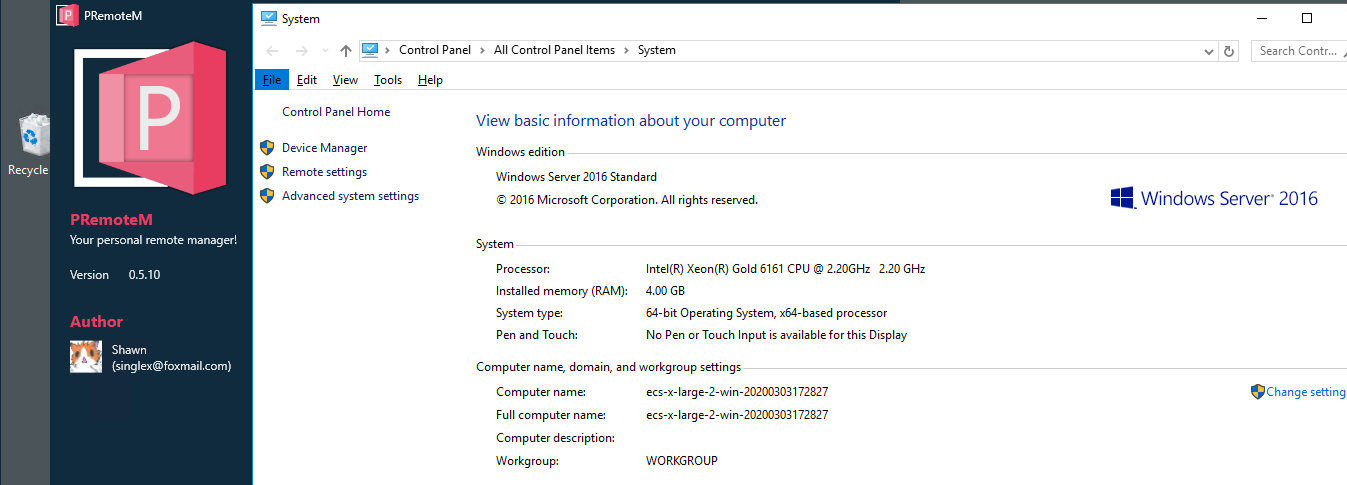Click the No Pen or Touch Input text

(776, 335)
